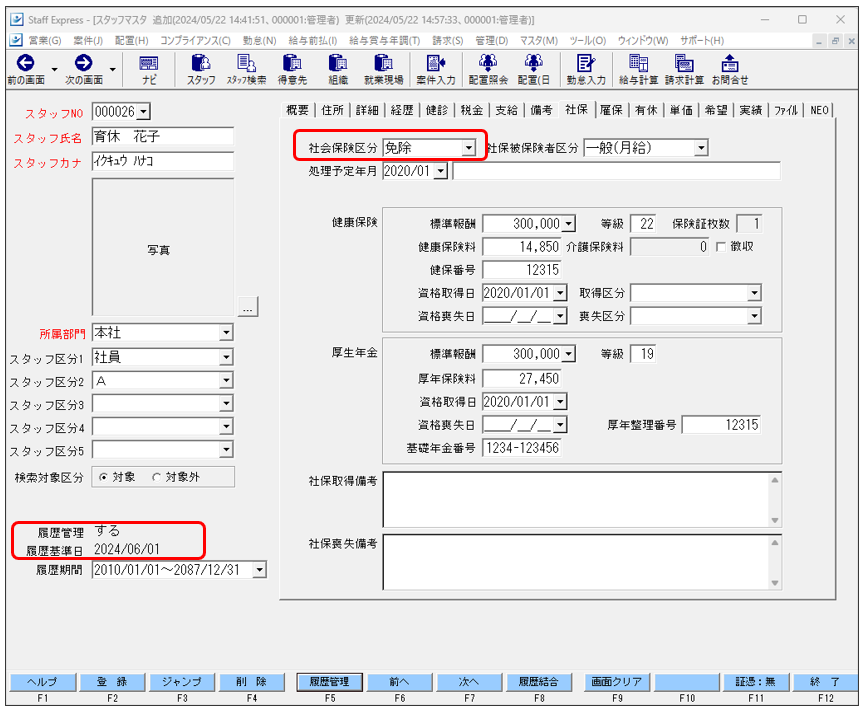Click into the 健保番号 input field

(521, 270)
